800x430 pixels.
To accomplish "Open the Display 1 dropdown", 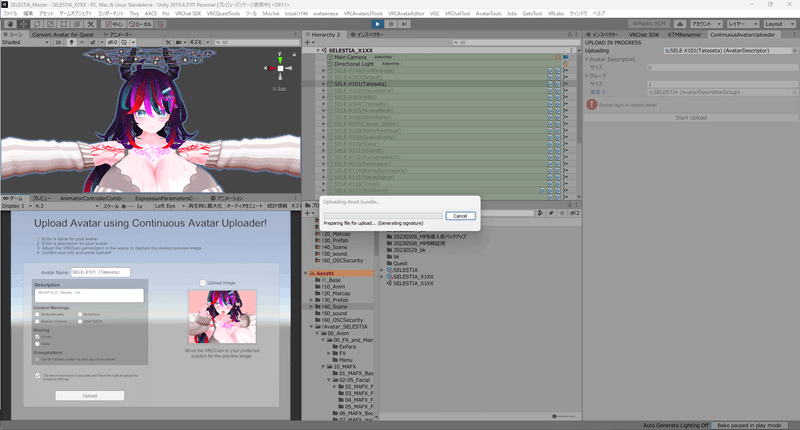I will coord(16,206).
